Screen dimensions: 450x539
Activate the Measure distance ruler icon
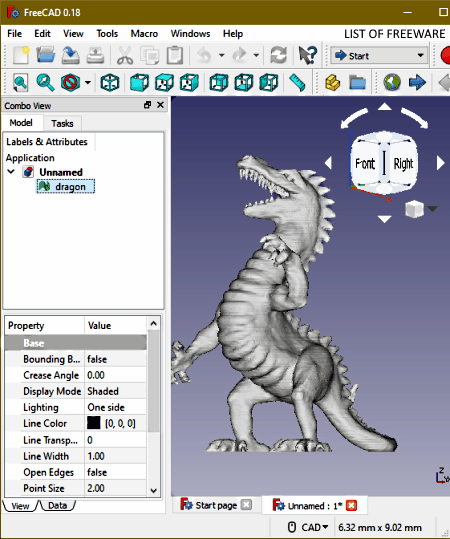click(297, 83)
